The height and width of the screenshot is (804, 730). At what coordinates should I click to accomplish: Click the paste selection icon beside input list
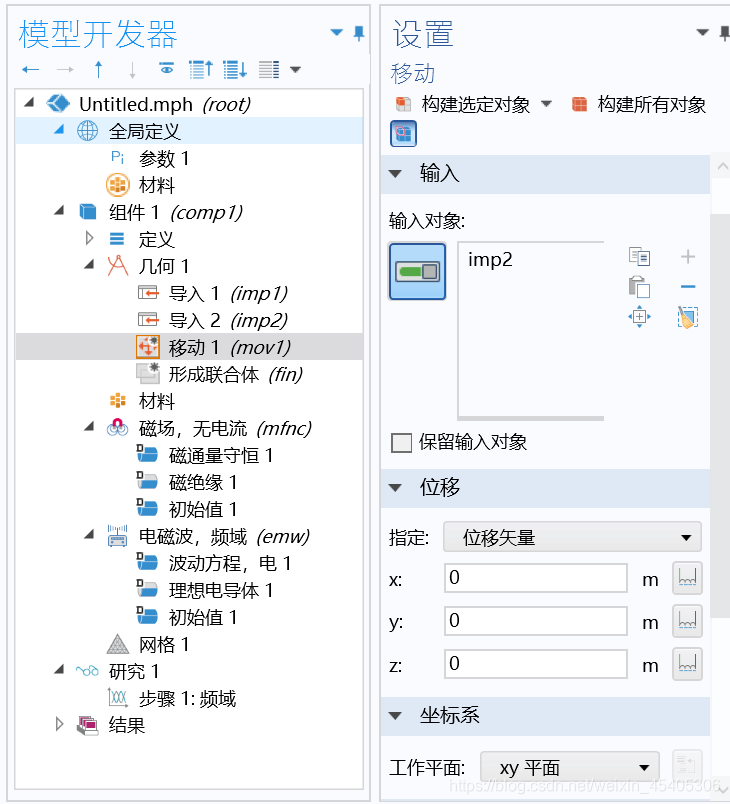tap(639, 287)
